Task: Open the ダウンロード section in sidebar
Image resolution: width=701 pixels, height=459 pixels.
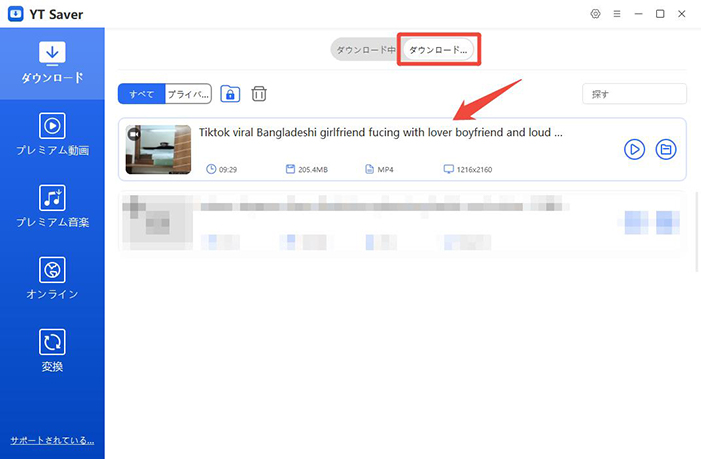Action: 52,62
